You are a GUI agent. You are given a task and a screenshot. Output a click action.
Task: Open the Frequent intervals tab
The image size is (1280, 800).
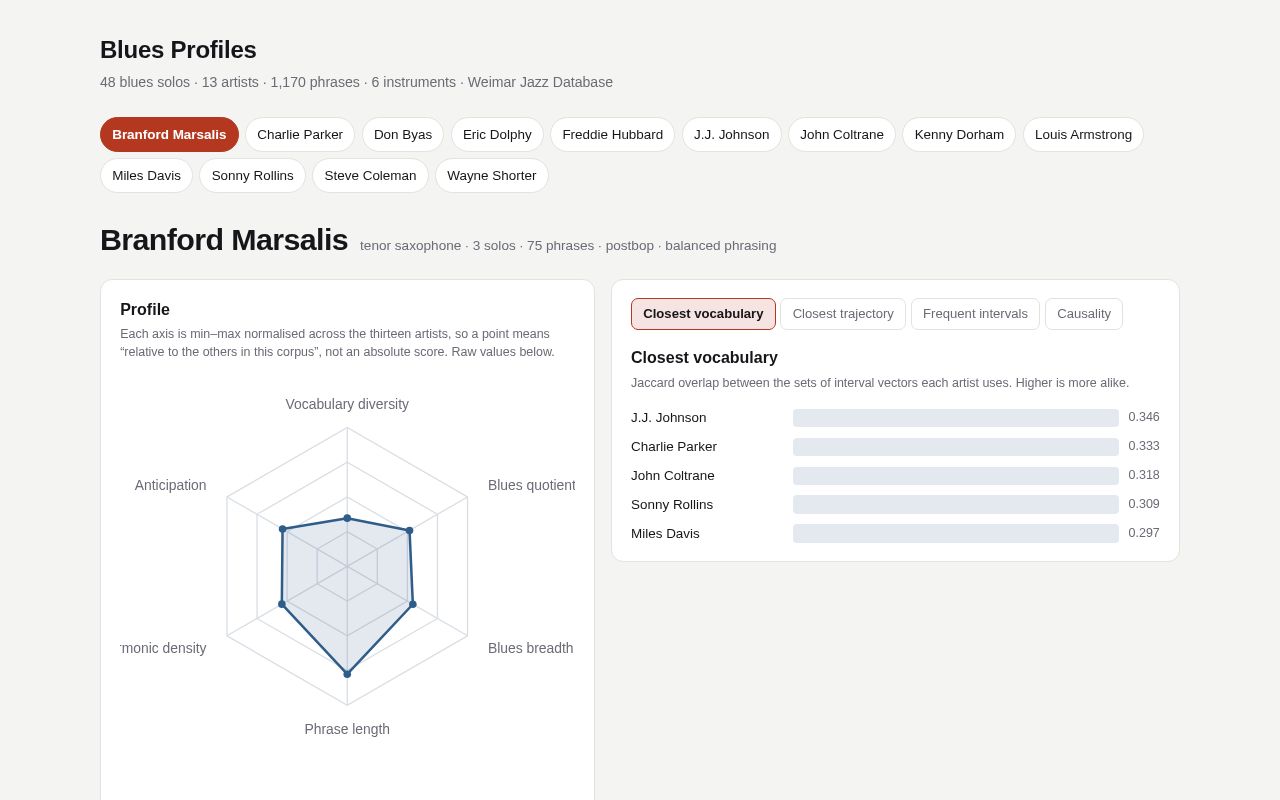point(975,314)
